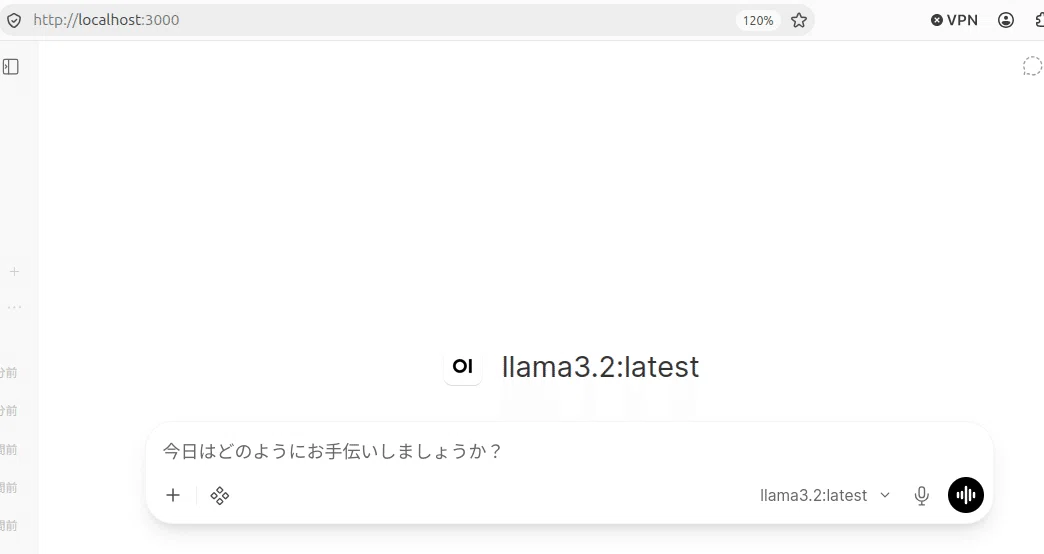Open the 120% zoom level indicator
The width and height of the screenshot is (1044, 554).
point(758,21)
